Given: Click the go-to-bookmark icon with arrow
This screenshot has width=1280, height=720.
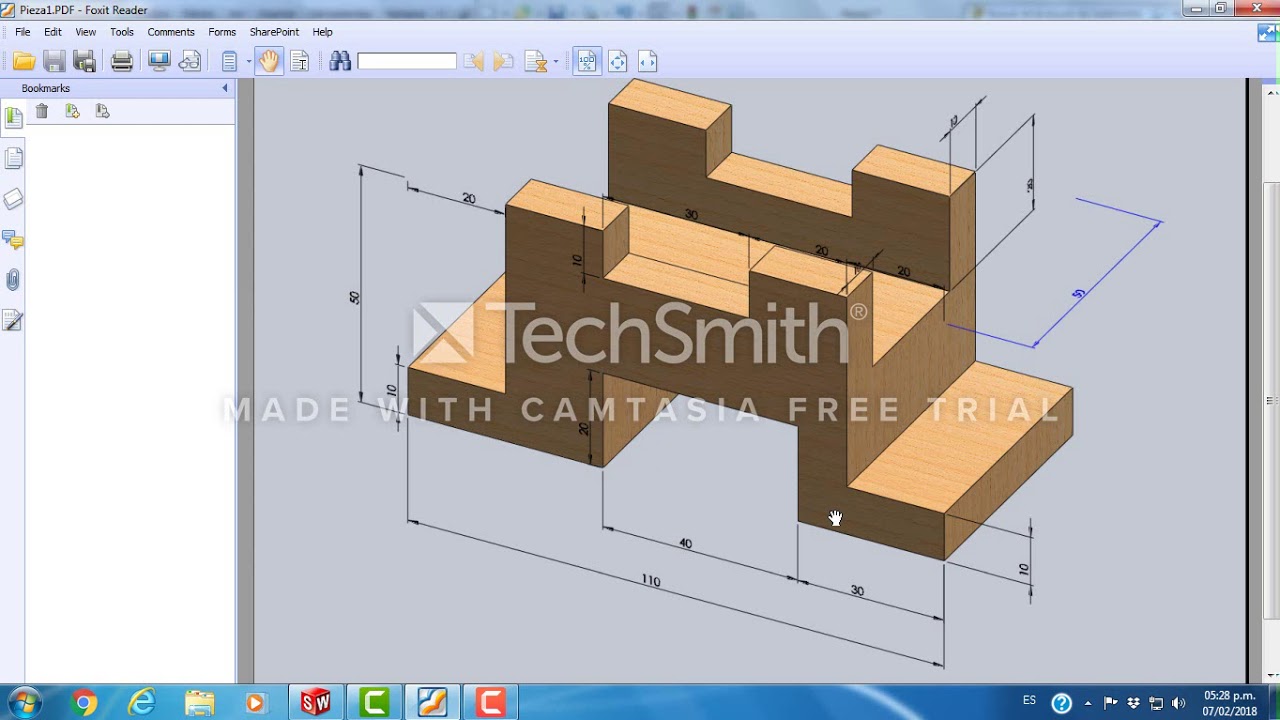Looking at the screenshot, I should [x=102, y=111].
